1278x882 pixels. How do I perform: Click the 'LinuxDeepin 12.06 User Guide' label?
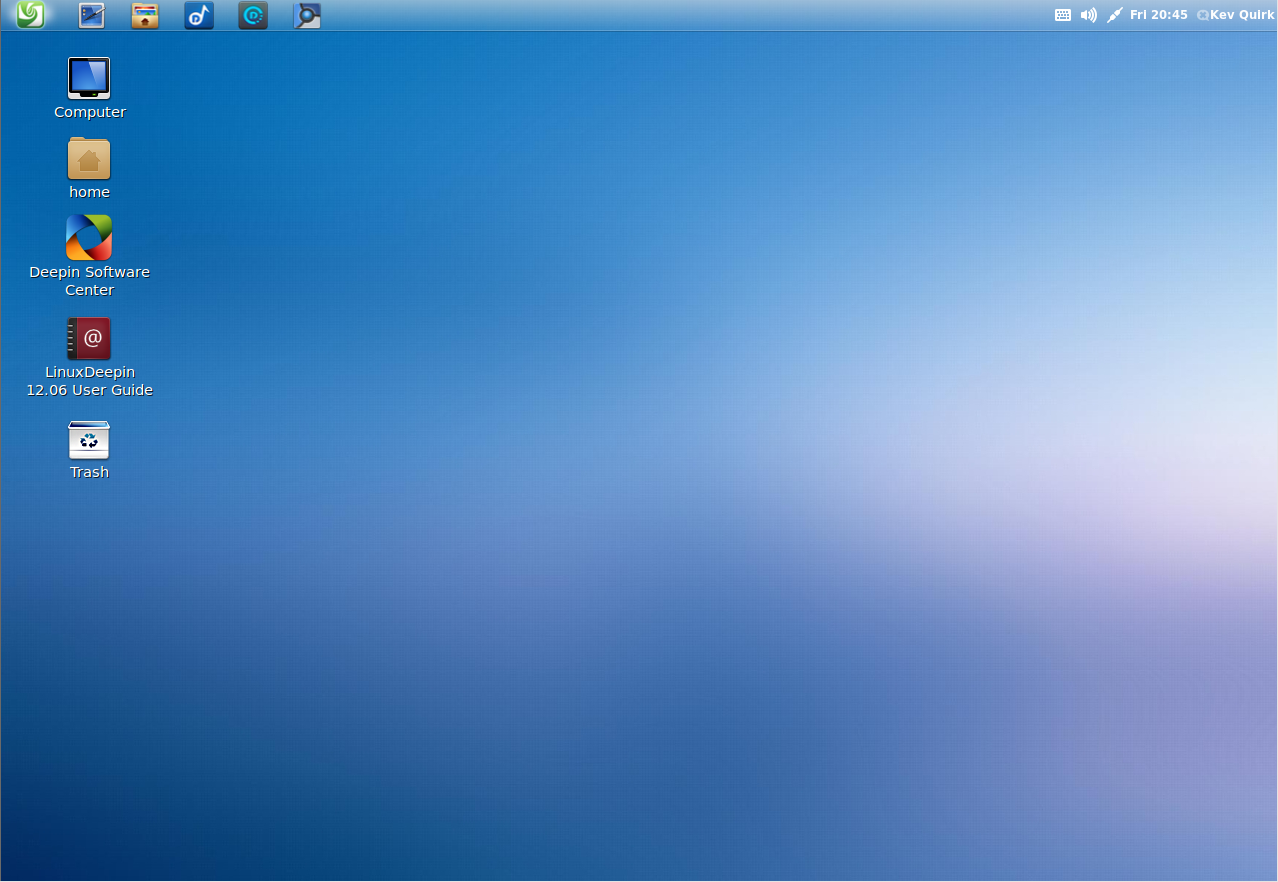pyautogui.click(x=89, y=381)
